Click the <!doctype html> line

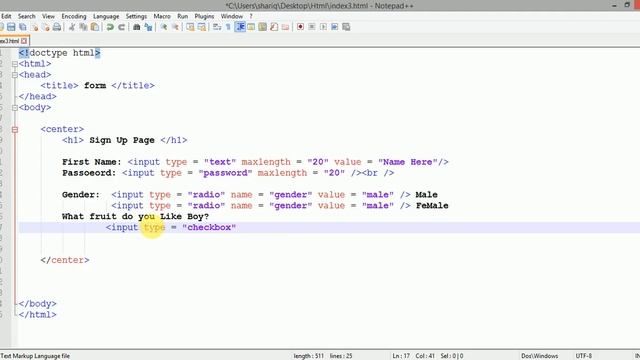(x=60, y=53)
